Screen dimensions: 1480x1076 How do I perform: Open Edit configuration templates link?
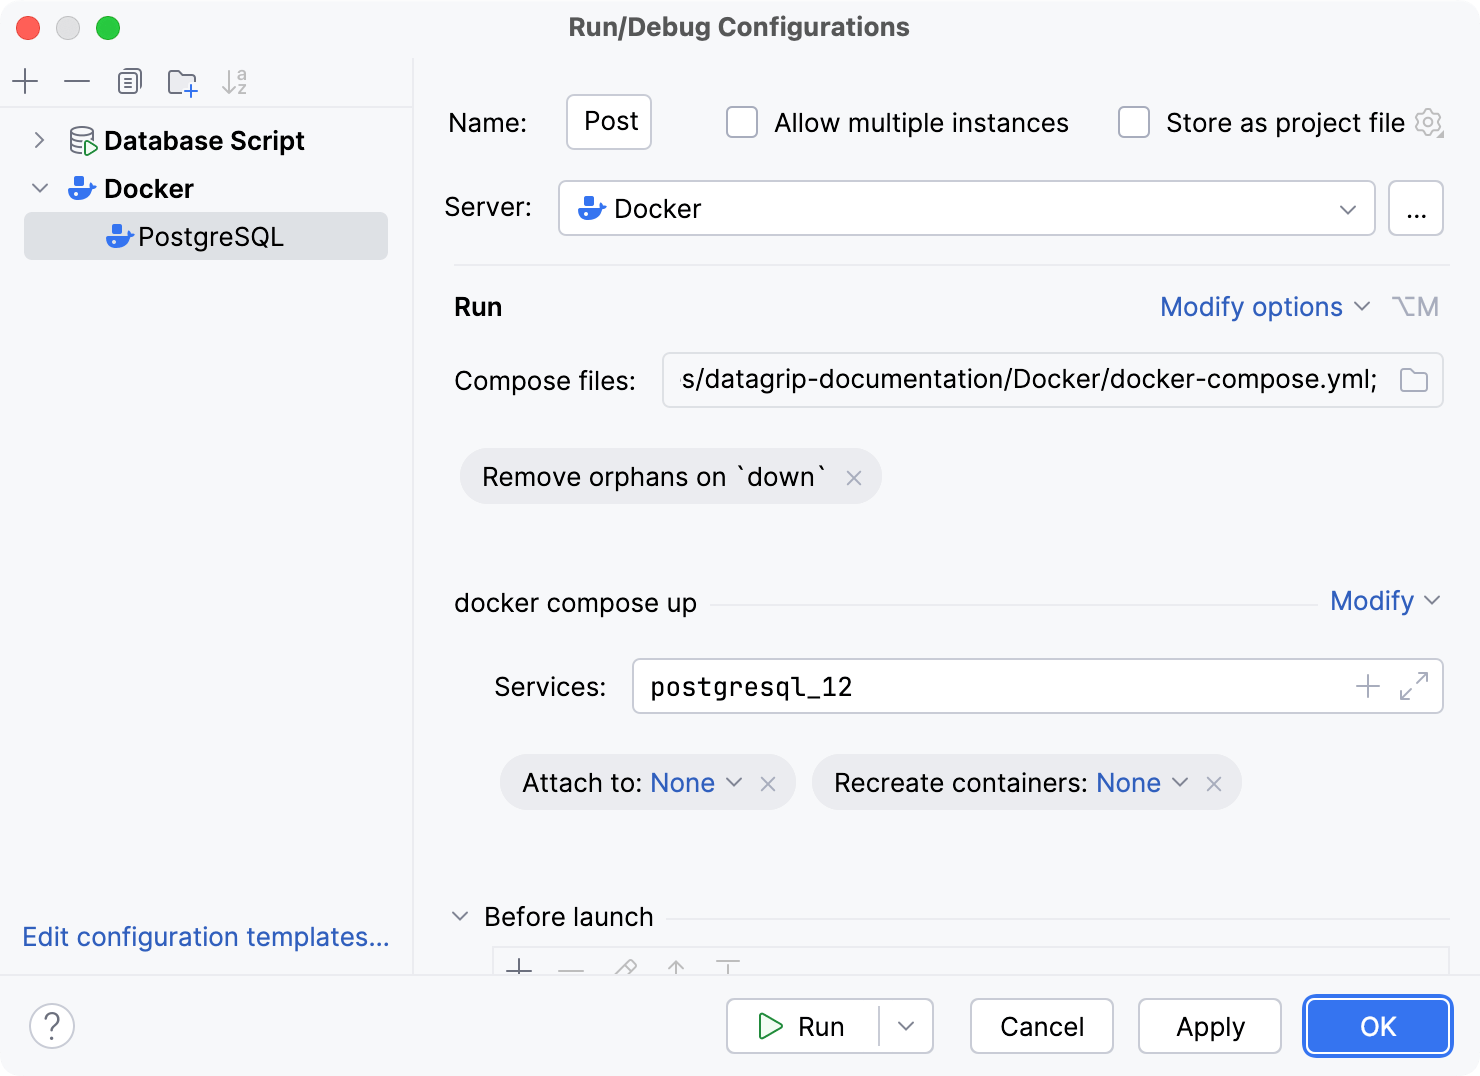point(205,937)
